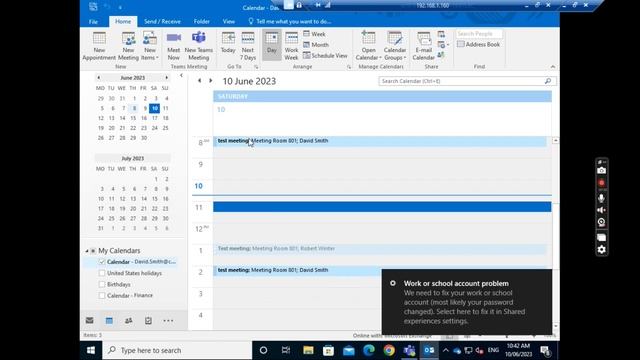This screenshot has width=640, height=360.
Task: Start a Meet Now Teams call
Action: tap(173, 46)
